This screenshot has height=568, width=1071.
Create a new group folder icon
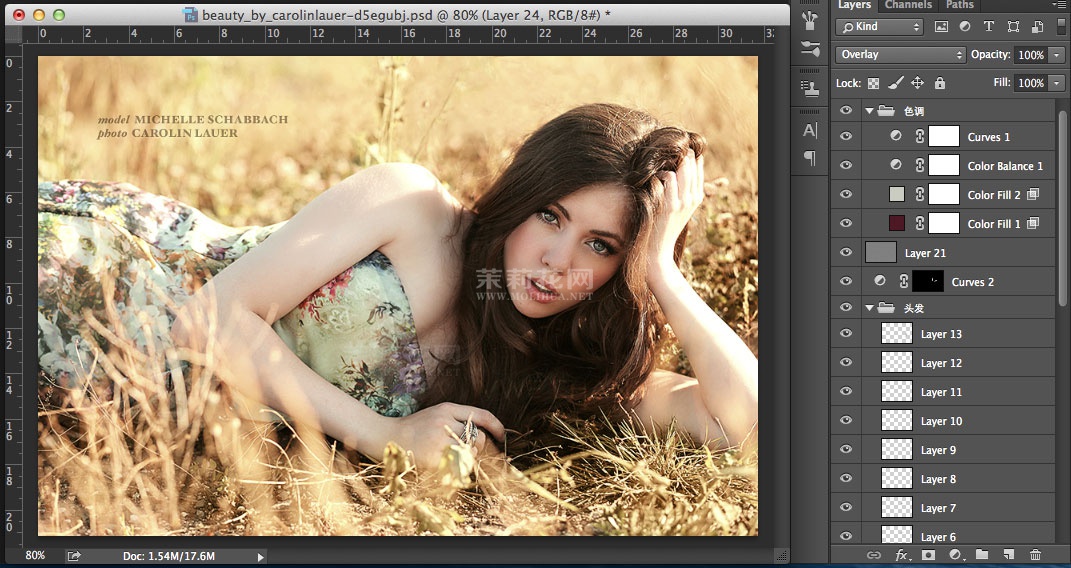(x=982, y=554)
